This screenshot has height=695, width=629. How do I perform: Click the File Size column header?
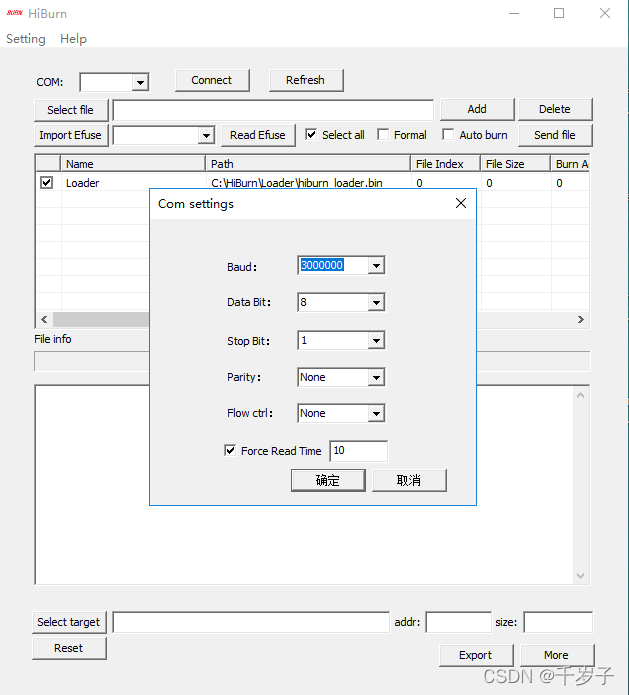516,164
